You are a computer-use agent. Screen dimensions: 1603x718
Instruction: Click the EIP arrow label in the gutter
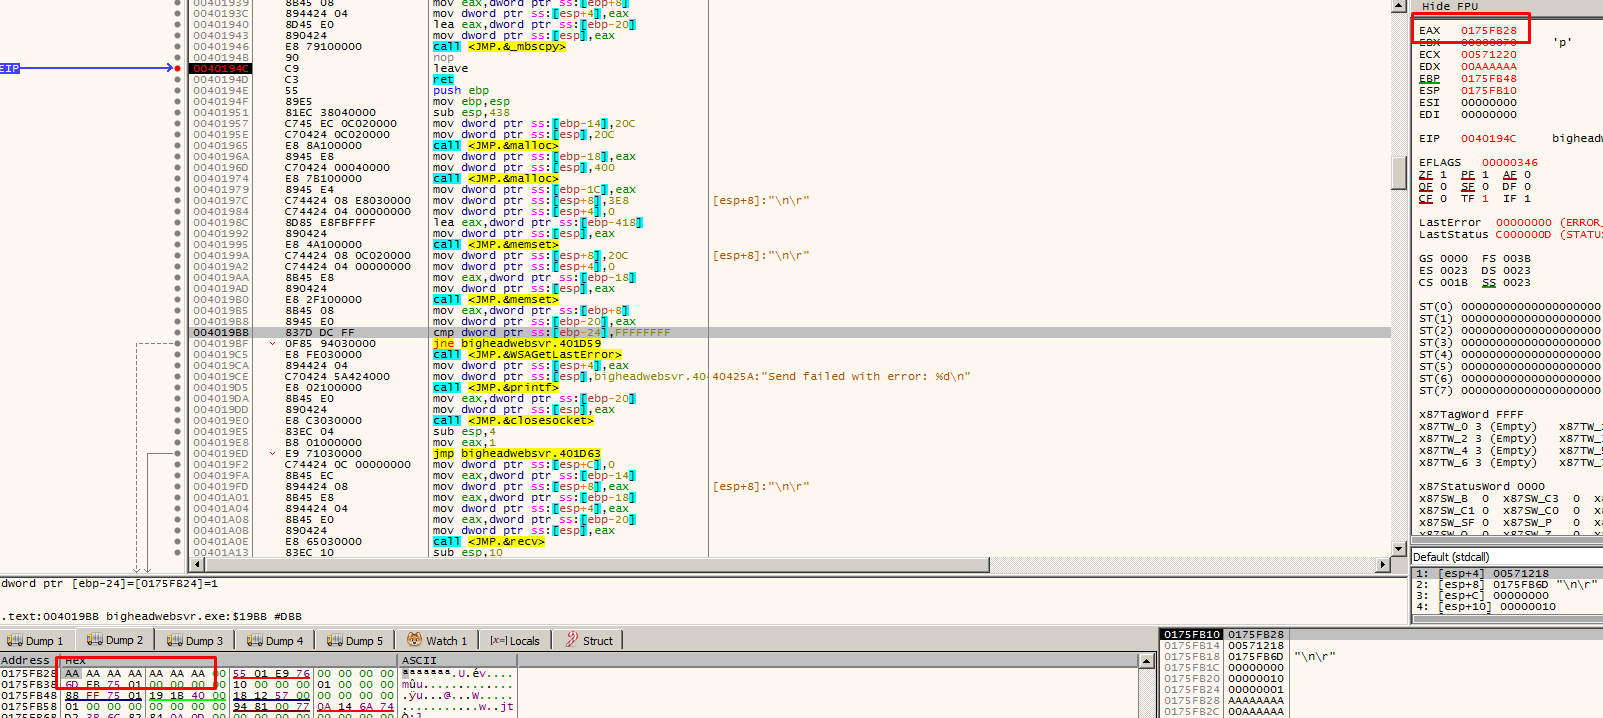(x=10, y=68)
